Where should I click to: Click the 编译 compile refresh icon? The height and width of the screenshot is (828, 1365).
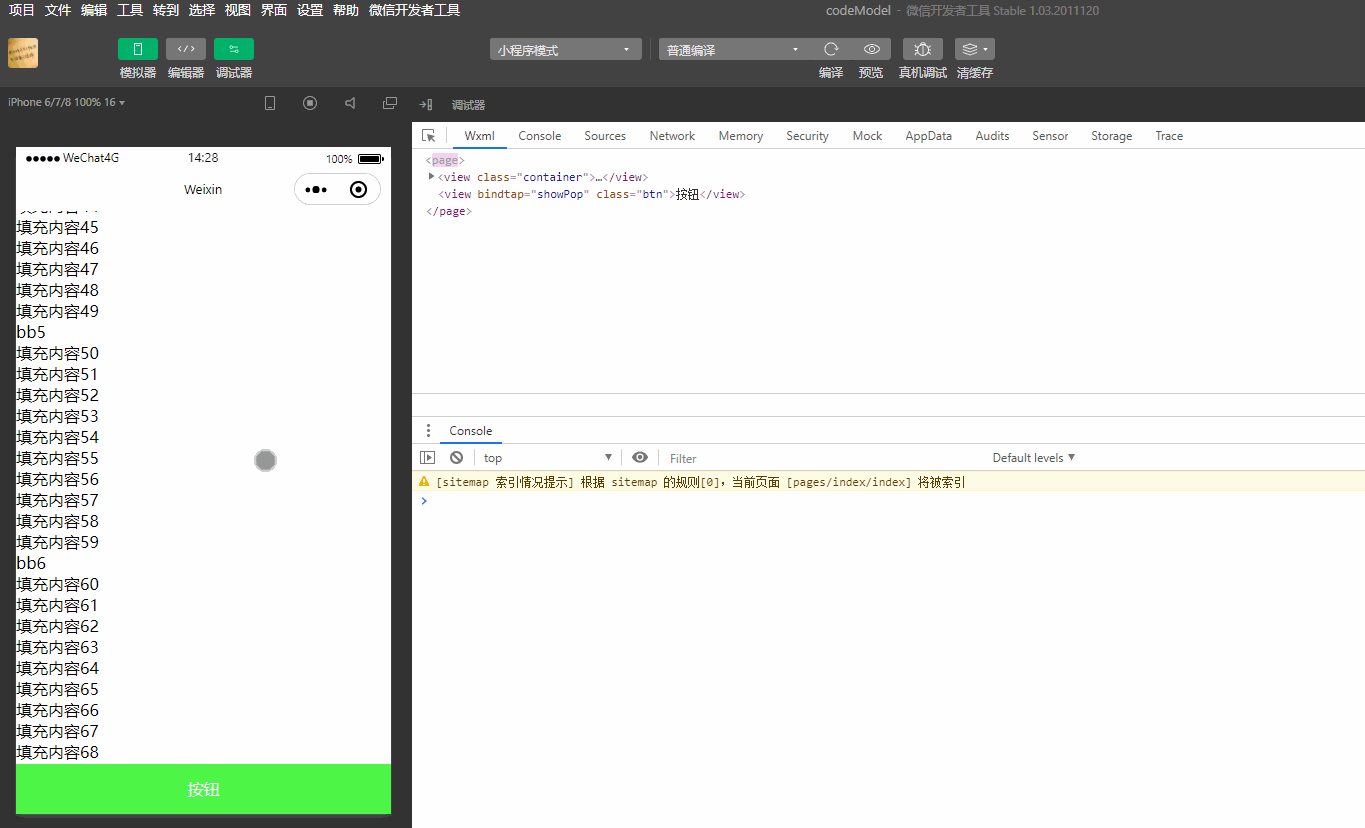coord(831,49)
